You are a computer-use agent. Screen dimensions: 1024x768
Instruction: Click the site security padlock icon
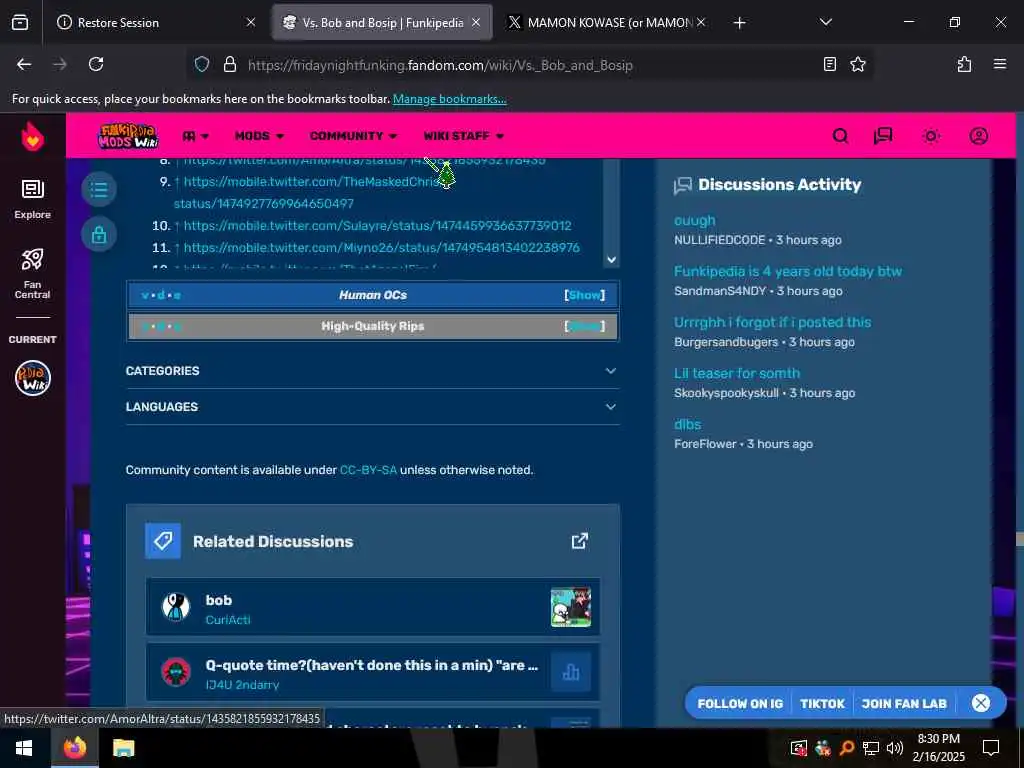229,65
